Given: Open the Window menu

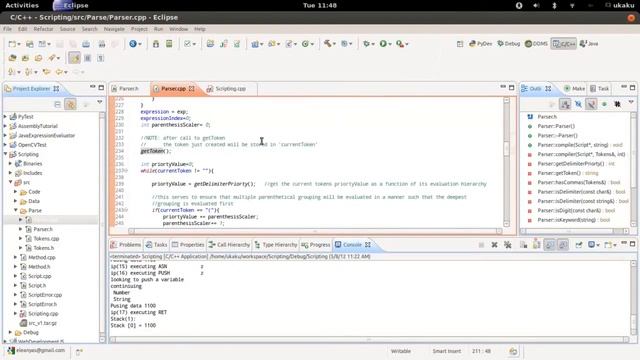Looking at the screenshot, I should 178,29.
